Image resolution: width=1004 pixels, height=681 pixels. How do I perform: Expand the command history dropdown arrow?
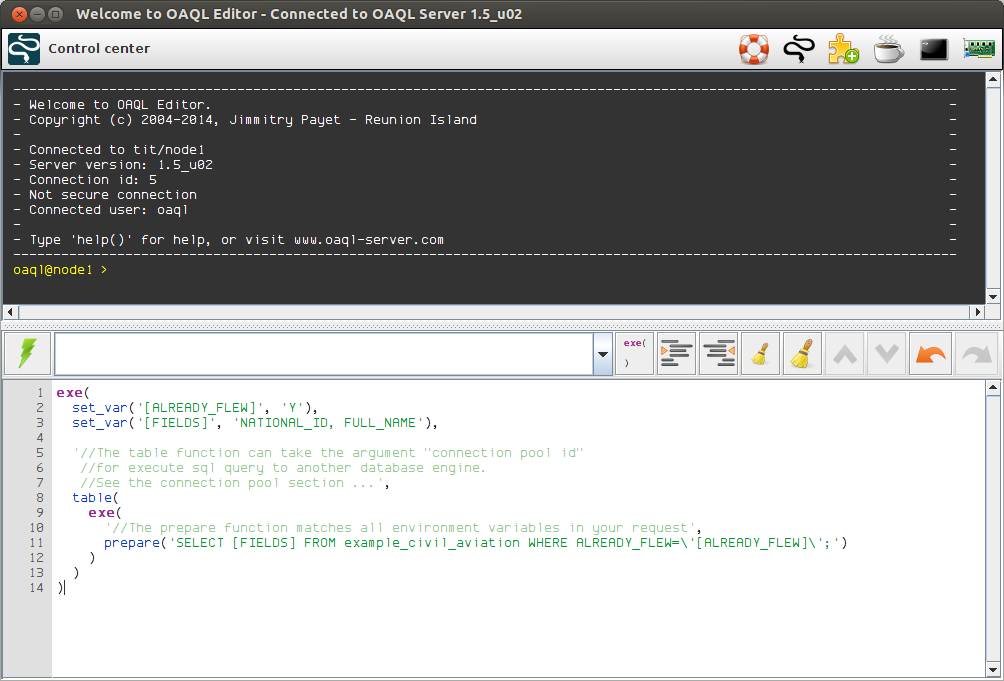tap(603, 355)
